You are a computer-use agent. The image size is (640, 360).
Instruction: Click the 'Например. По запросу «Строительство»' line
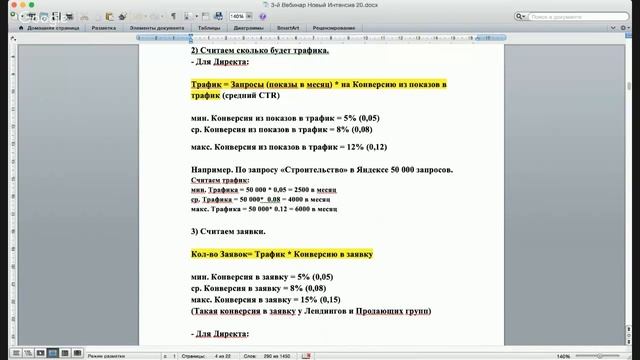coord(322,170)
